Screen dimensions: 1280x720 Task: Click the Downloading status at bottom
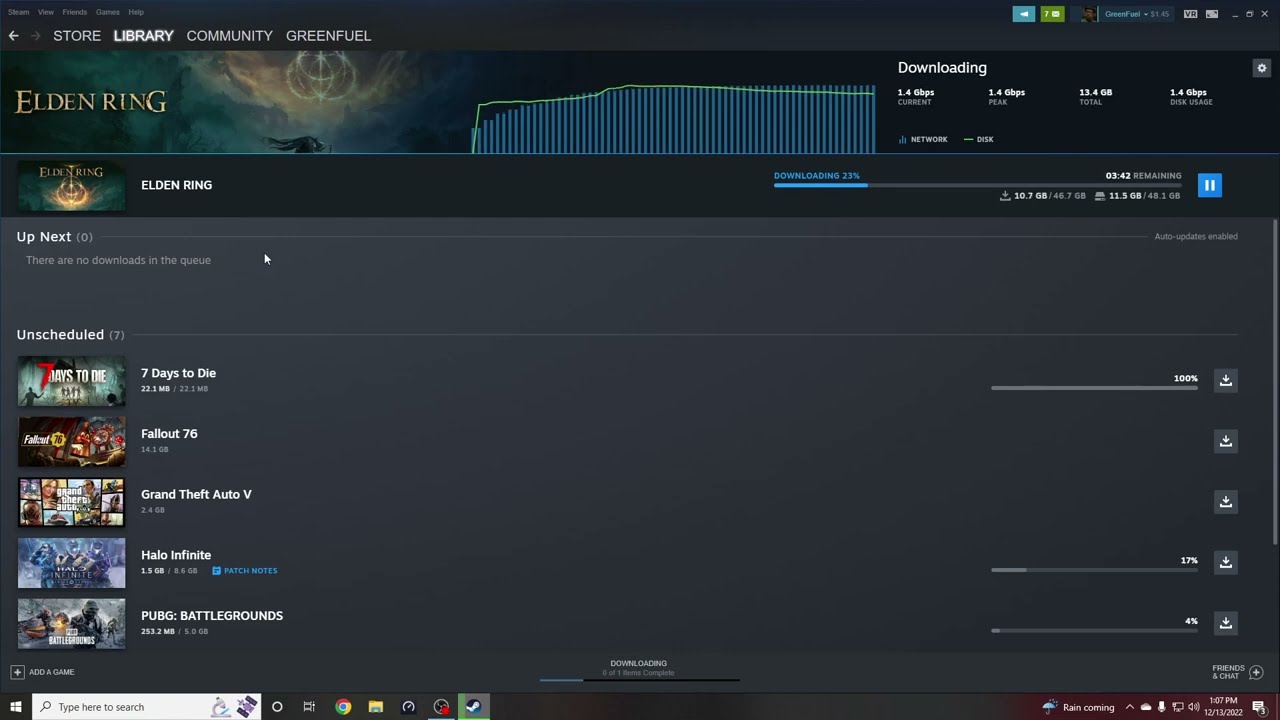click(x=638, y=668)
